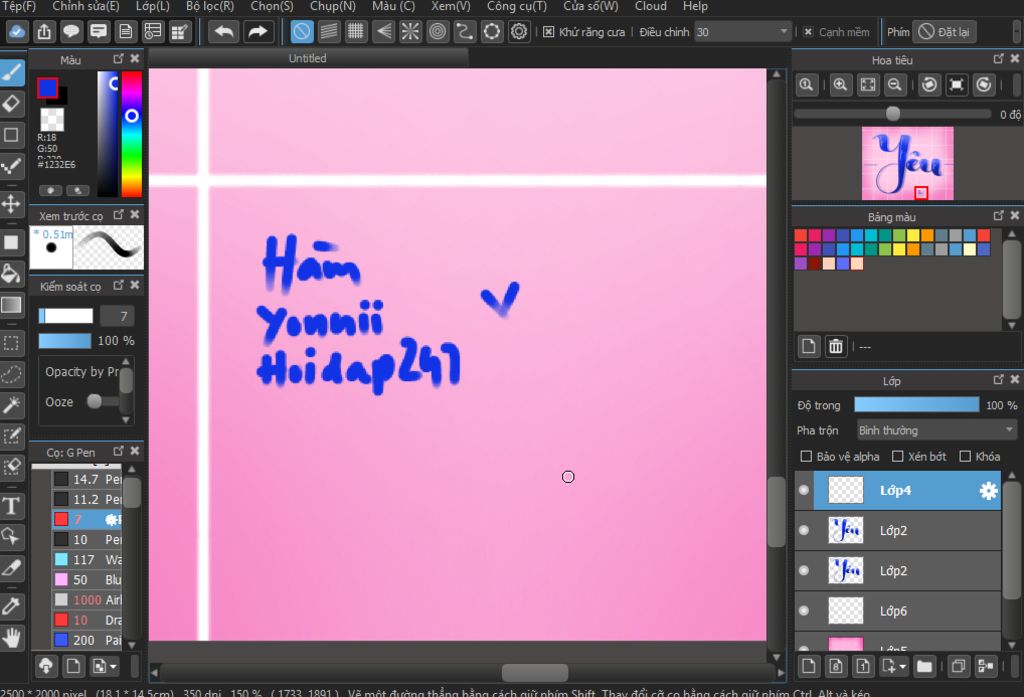The height and width of the screenshot is (697, 1024).
Task: Click the brush size value field
Action: tap(118, 317)
